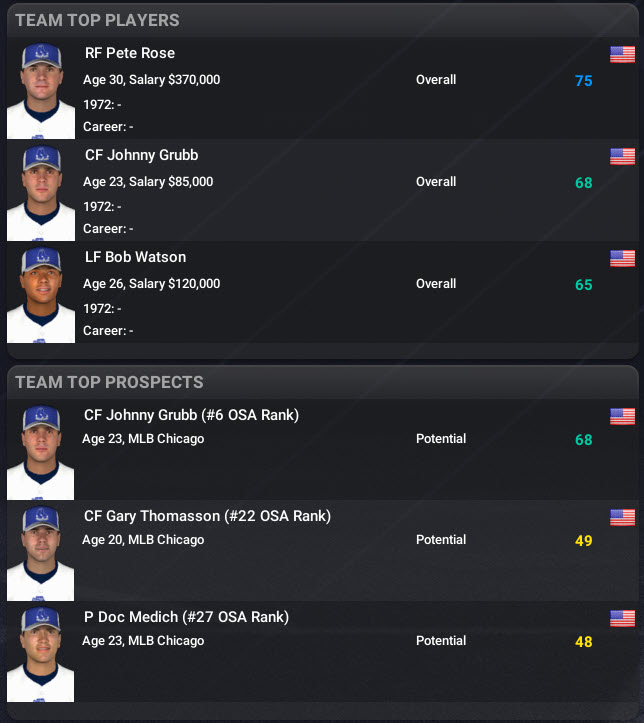This screenshot has height=723, width=644.
Task: Click Bob Watson's overall rating 65
Action: tap(584, 284)
